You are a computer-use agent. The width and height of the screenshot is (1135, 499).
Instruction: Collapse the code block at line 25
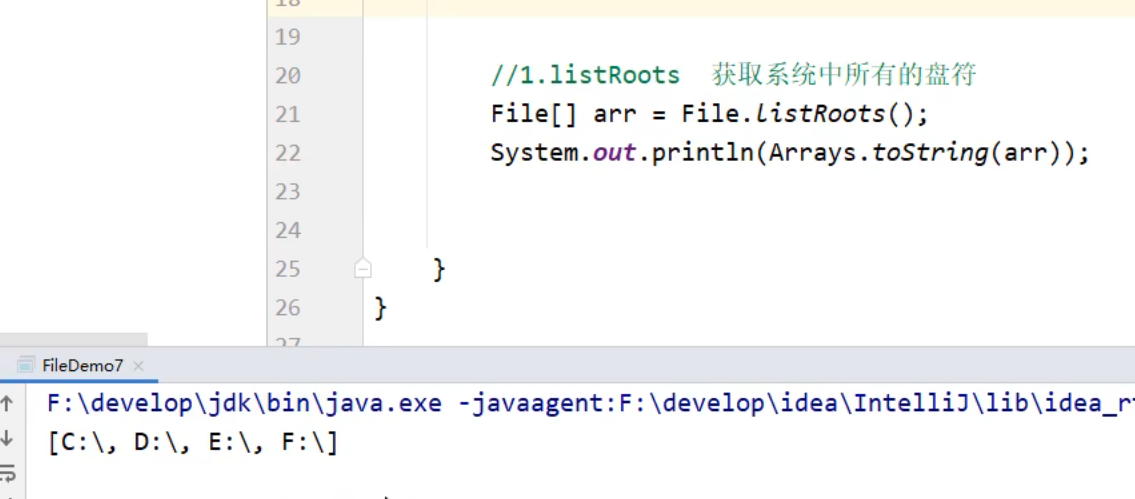click(363, 269)
